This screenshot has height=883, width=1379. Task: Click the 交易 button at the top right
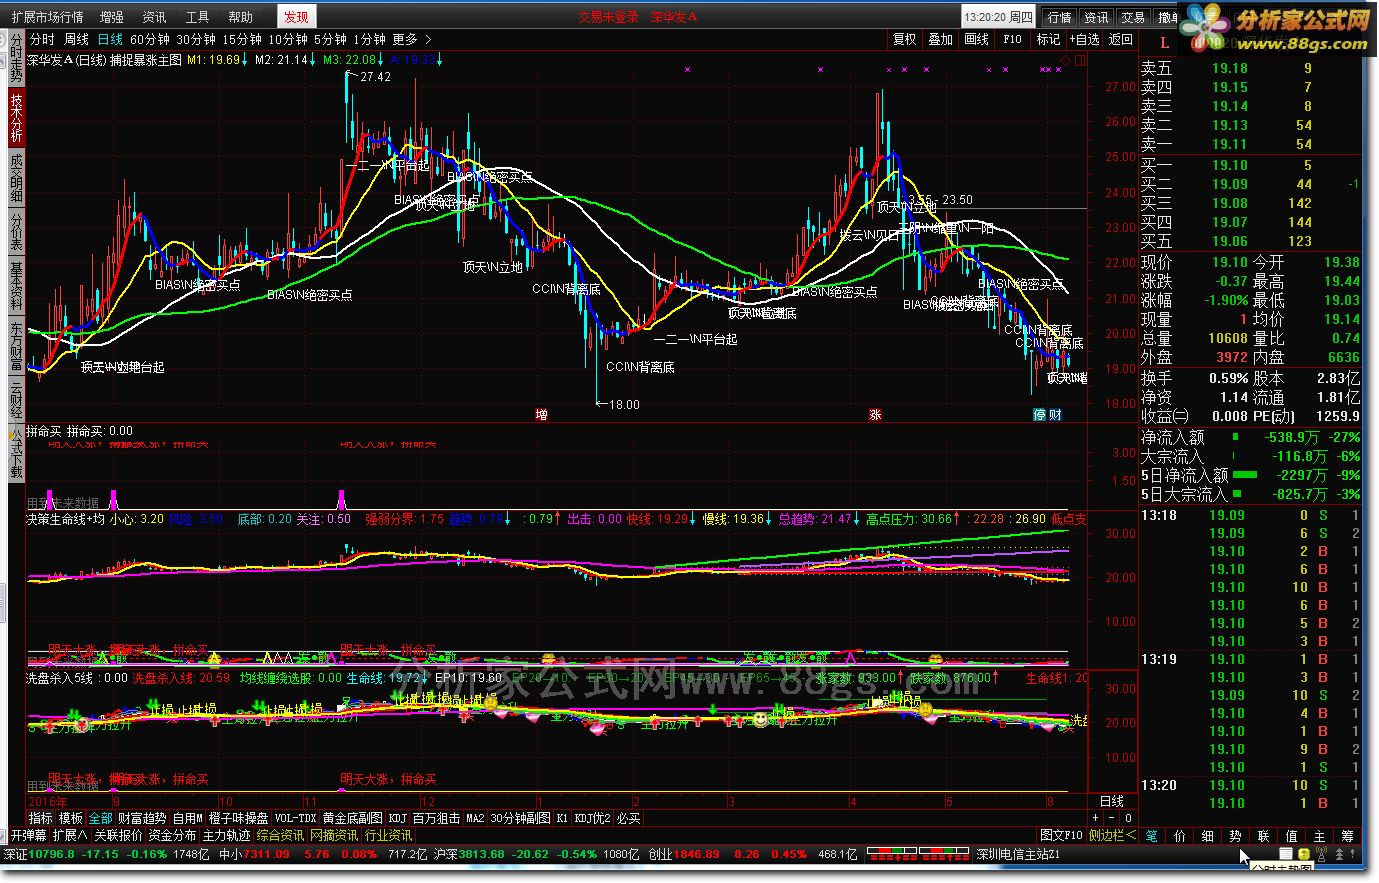[x=1132, y=17]
